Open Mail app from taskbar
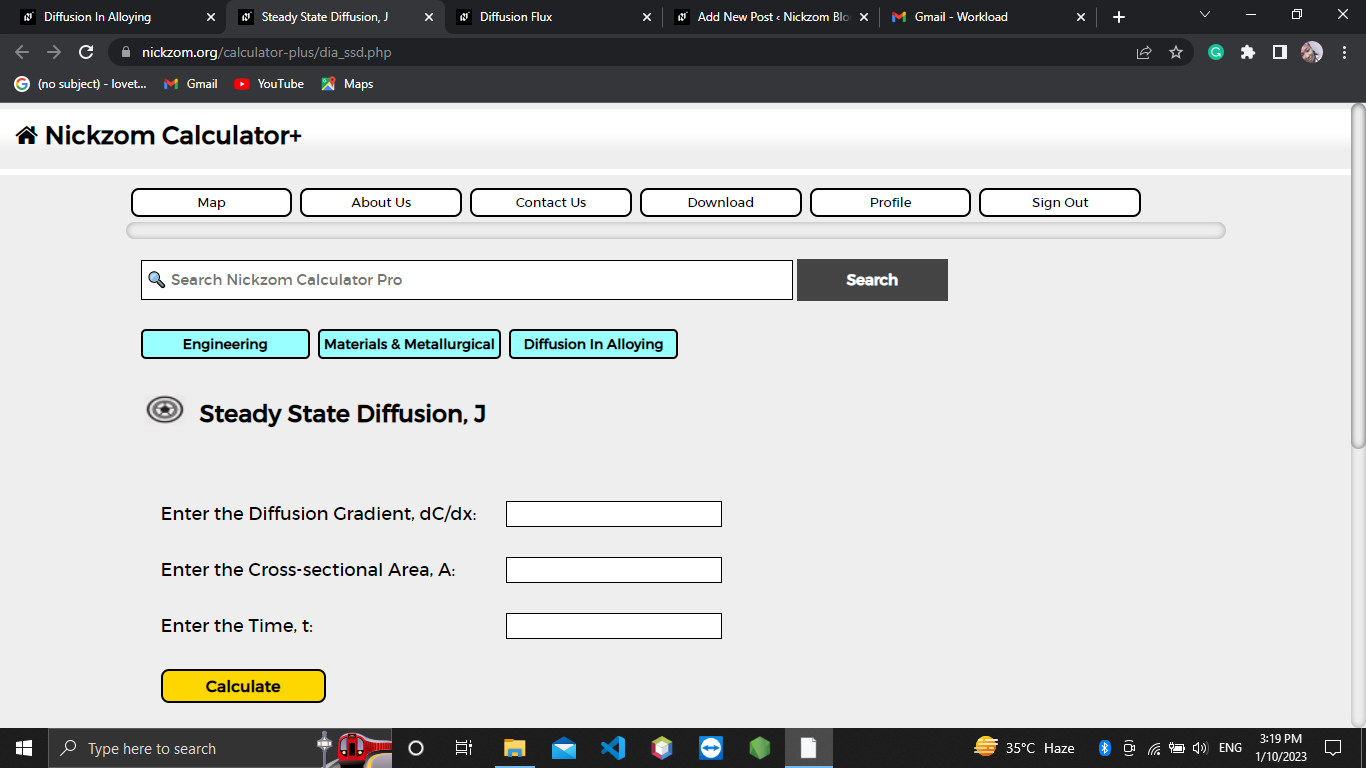 coord(563,748)
